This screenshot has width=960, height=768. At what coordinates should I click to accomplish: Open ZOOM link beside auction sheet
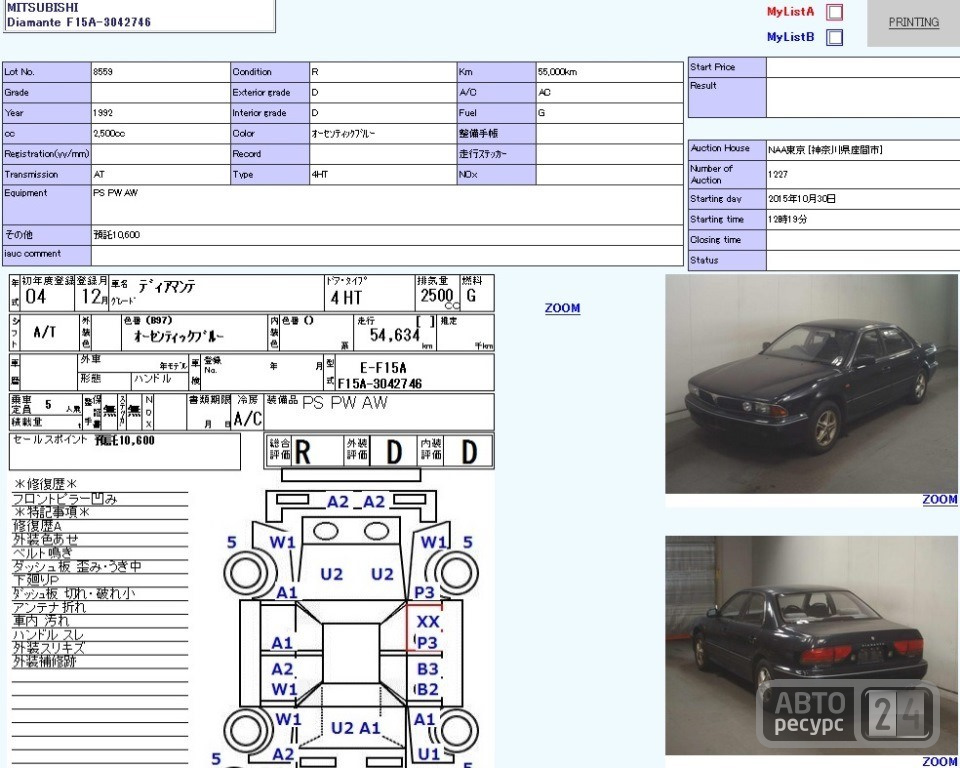(x=562, y=308)
